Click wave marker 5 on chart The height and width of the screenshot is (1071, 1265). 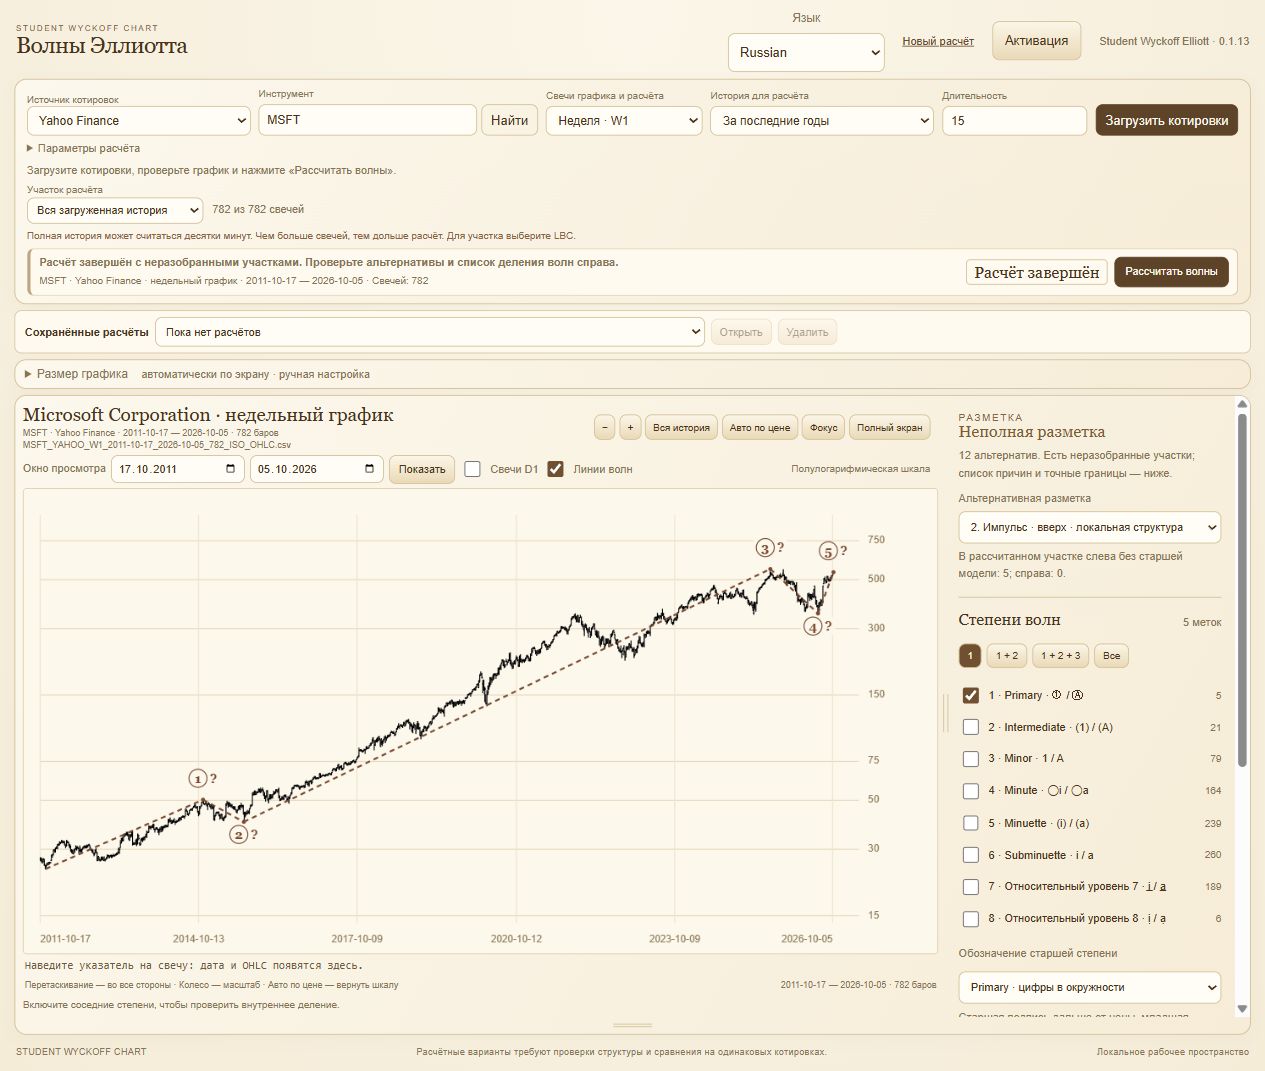(828, 551)
